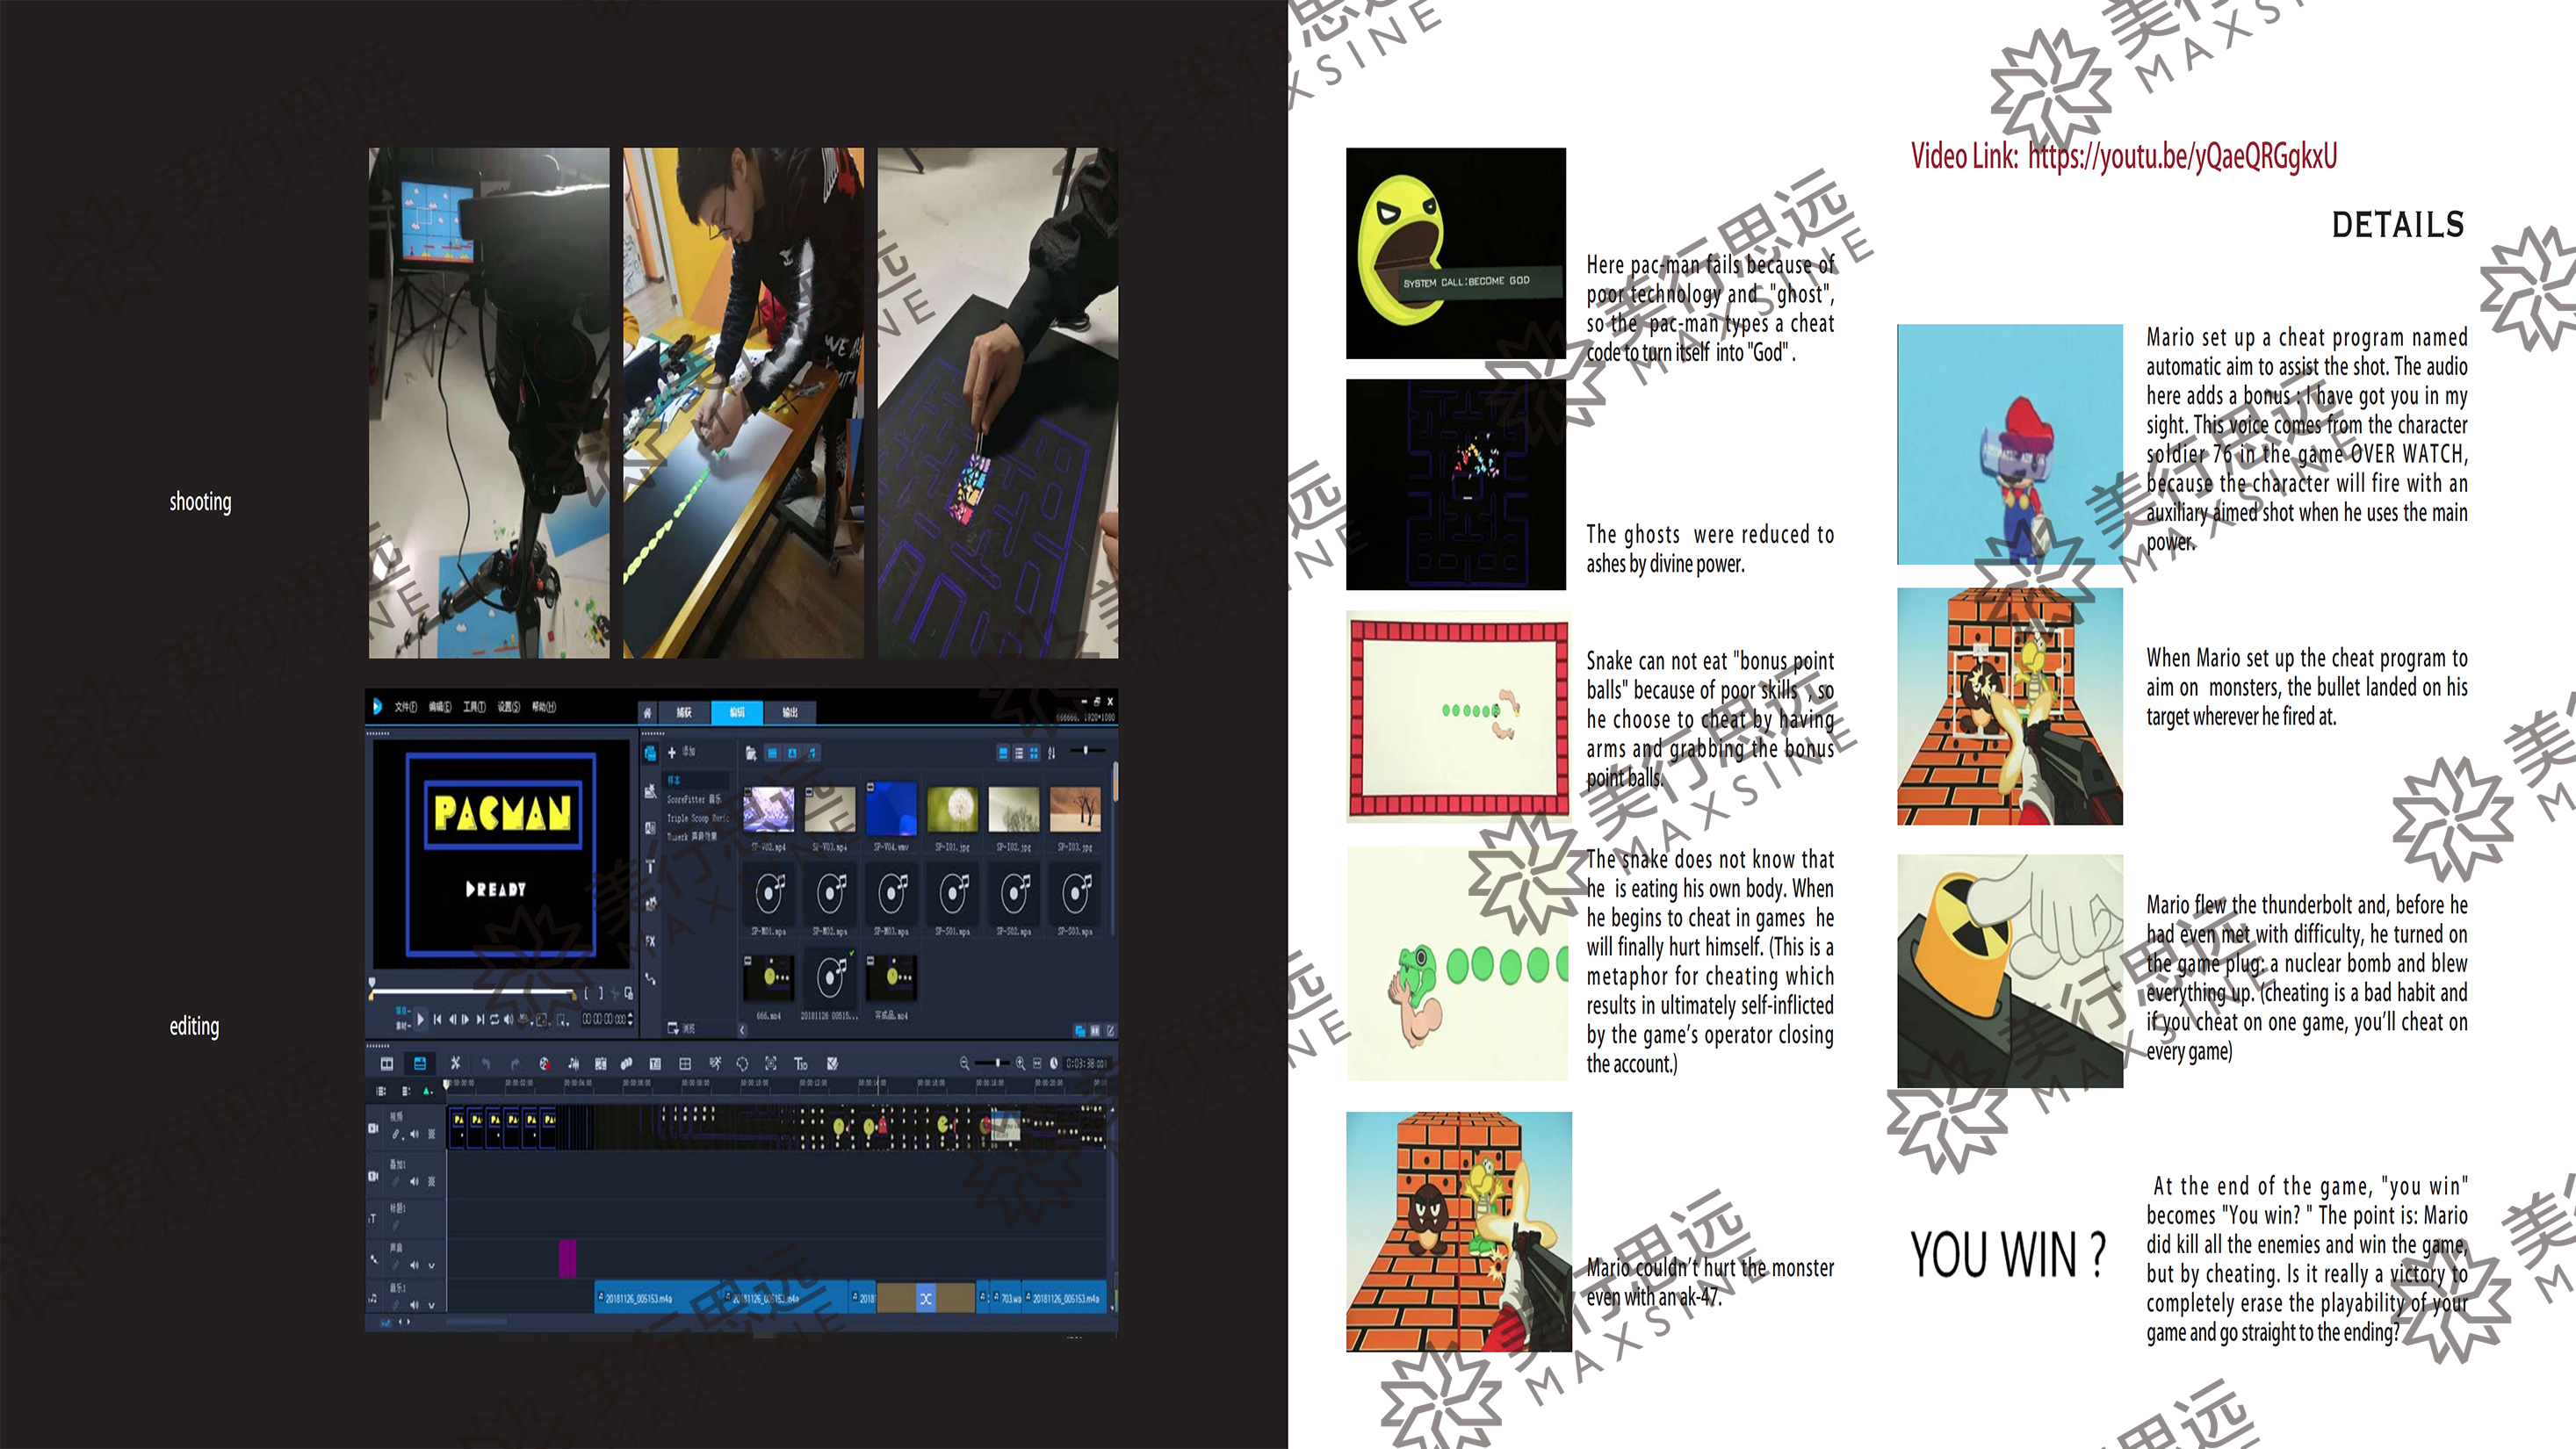Open record/capture option icon

coord(545,1064)
